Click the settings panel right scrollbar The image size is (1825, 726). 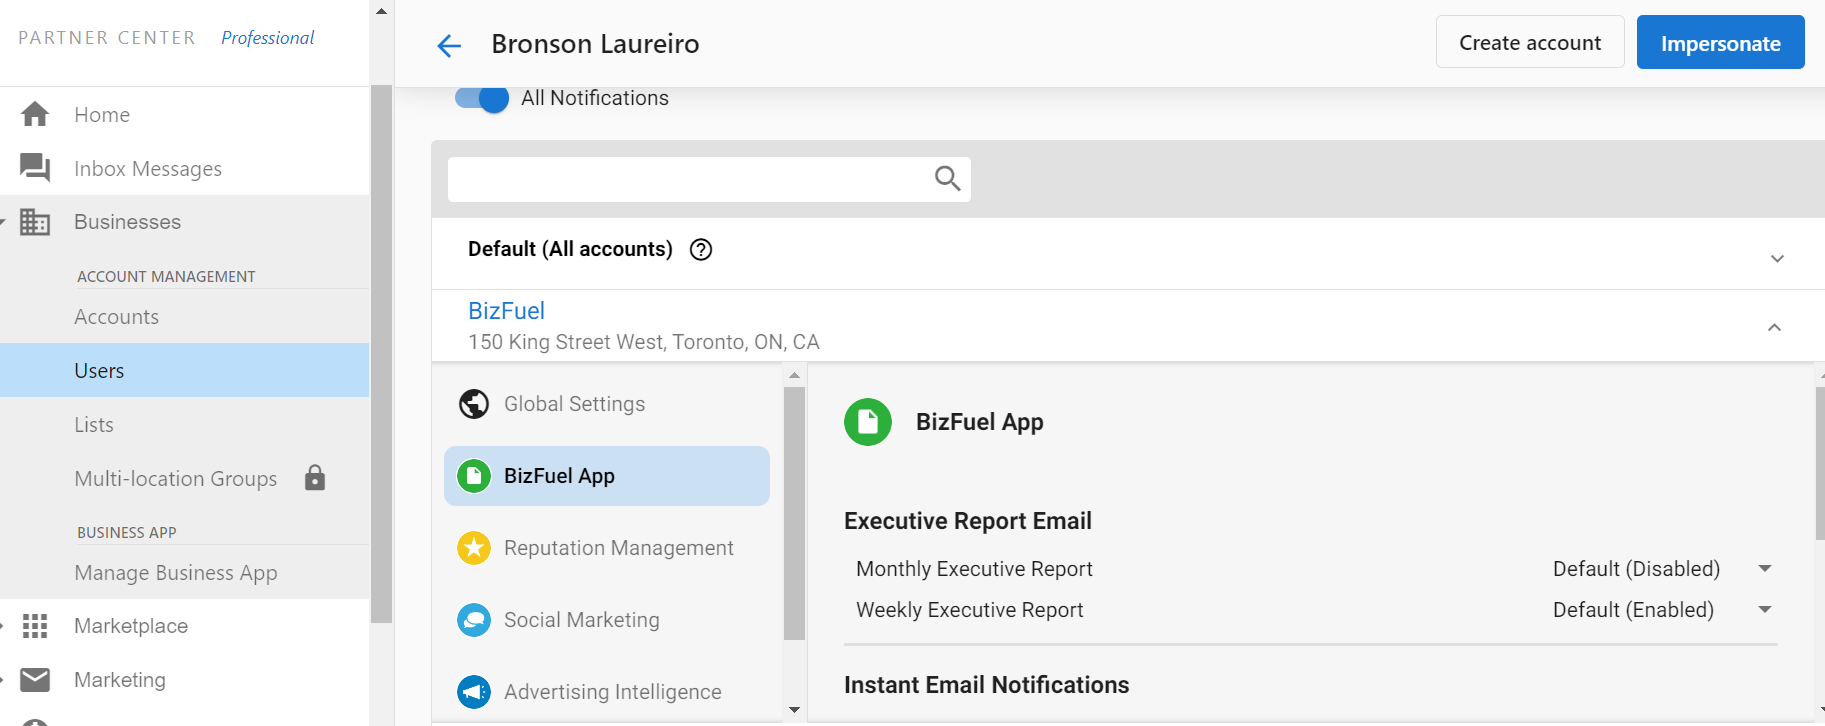(1820, 463)
